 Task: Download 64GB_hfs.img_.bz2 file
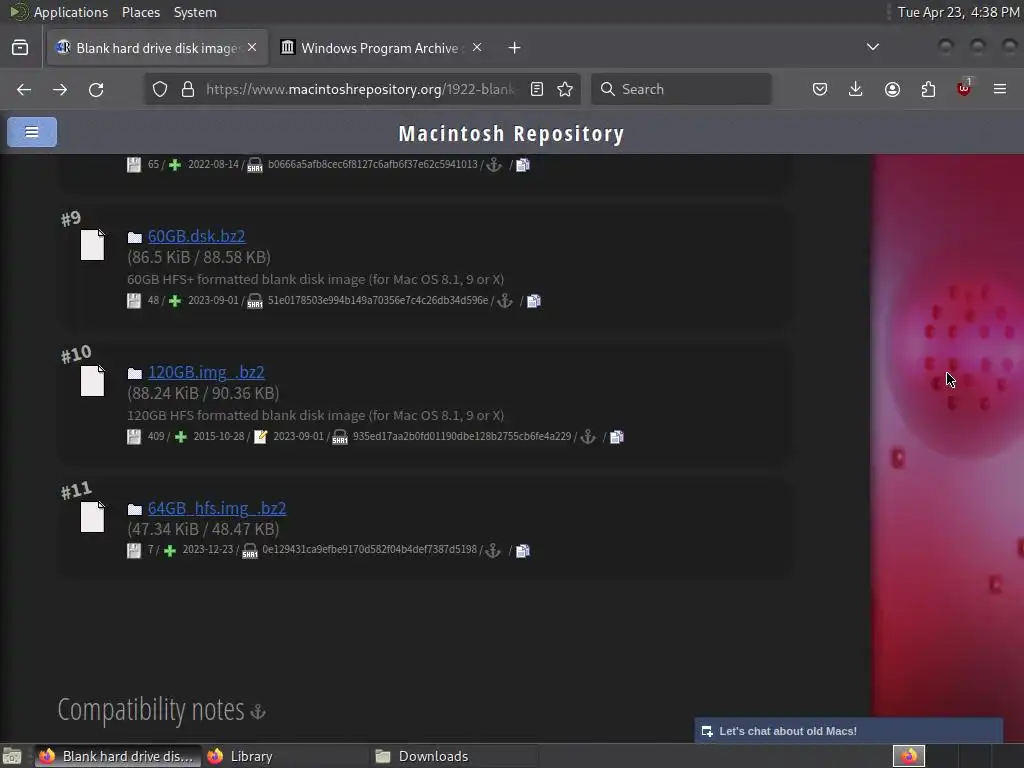click(217, 508)
